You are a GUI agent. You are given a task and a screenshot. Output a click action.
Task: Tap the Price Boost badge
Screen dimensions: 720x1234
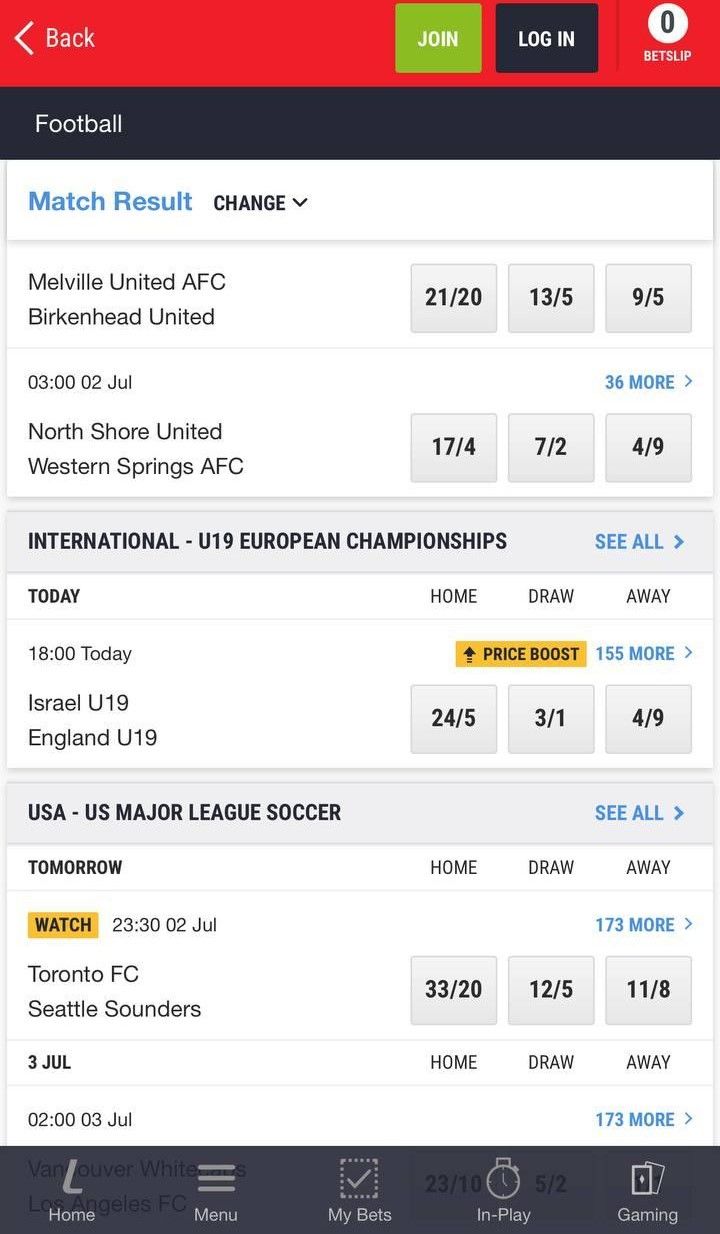tap(521, 654)
